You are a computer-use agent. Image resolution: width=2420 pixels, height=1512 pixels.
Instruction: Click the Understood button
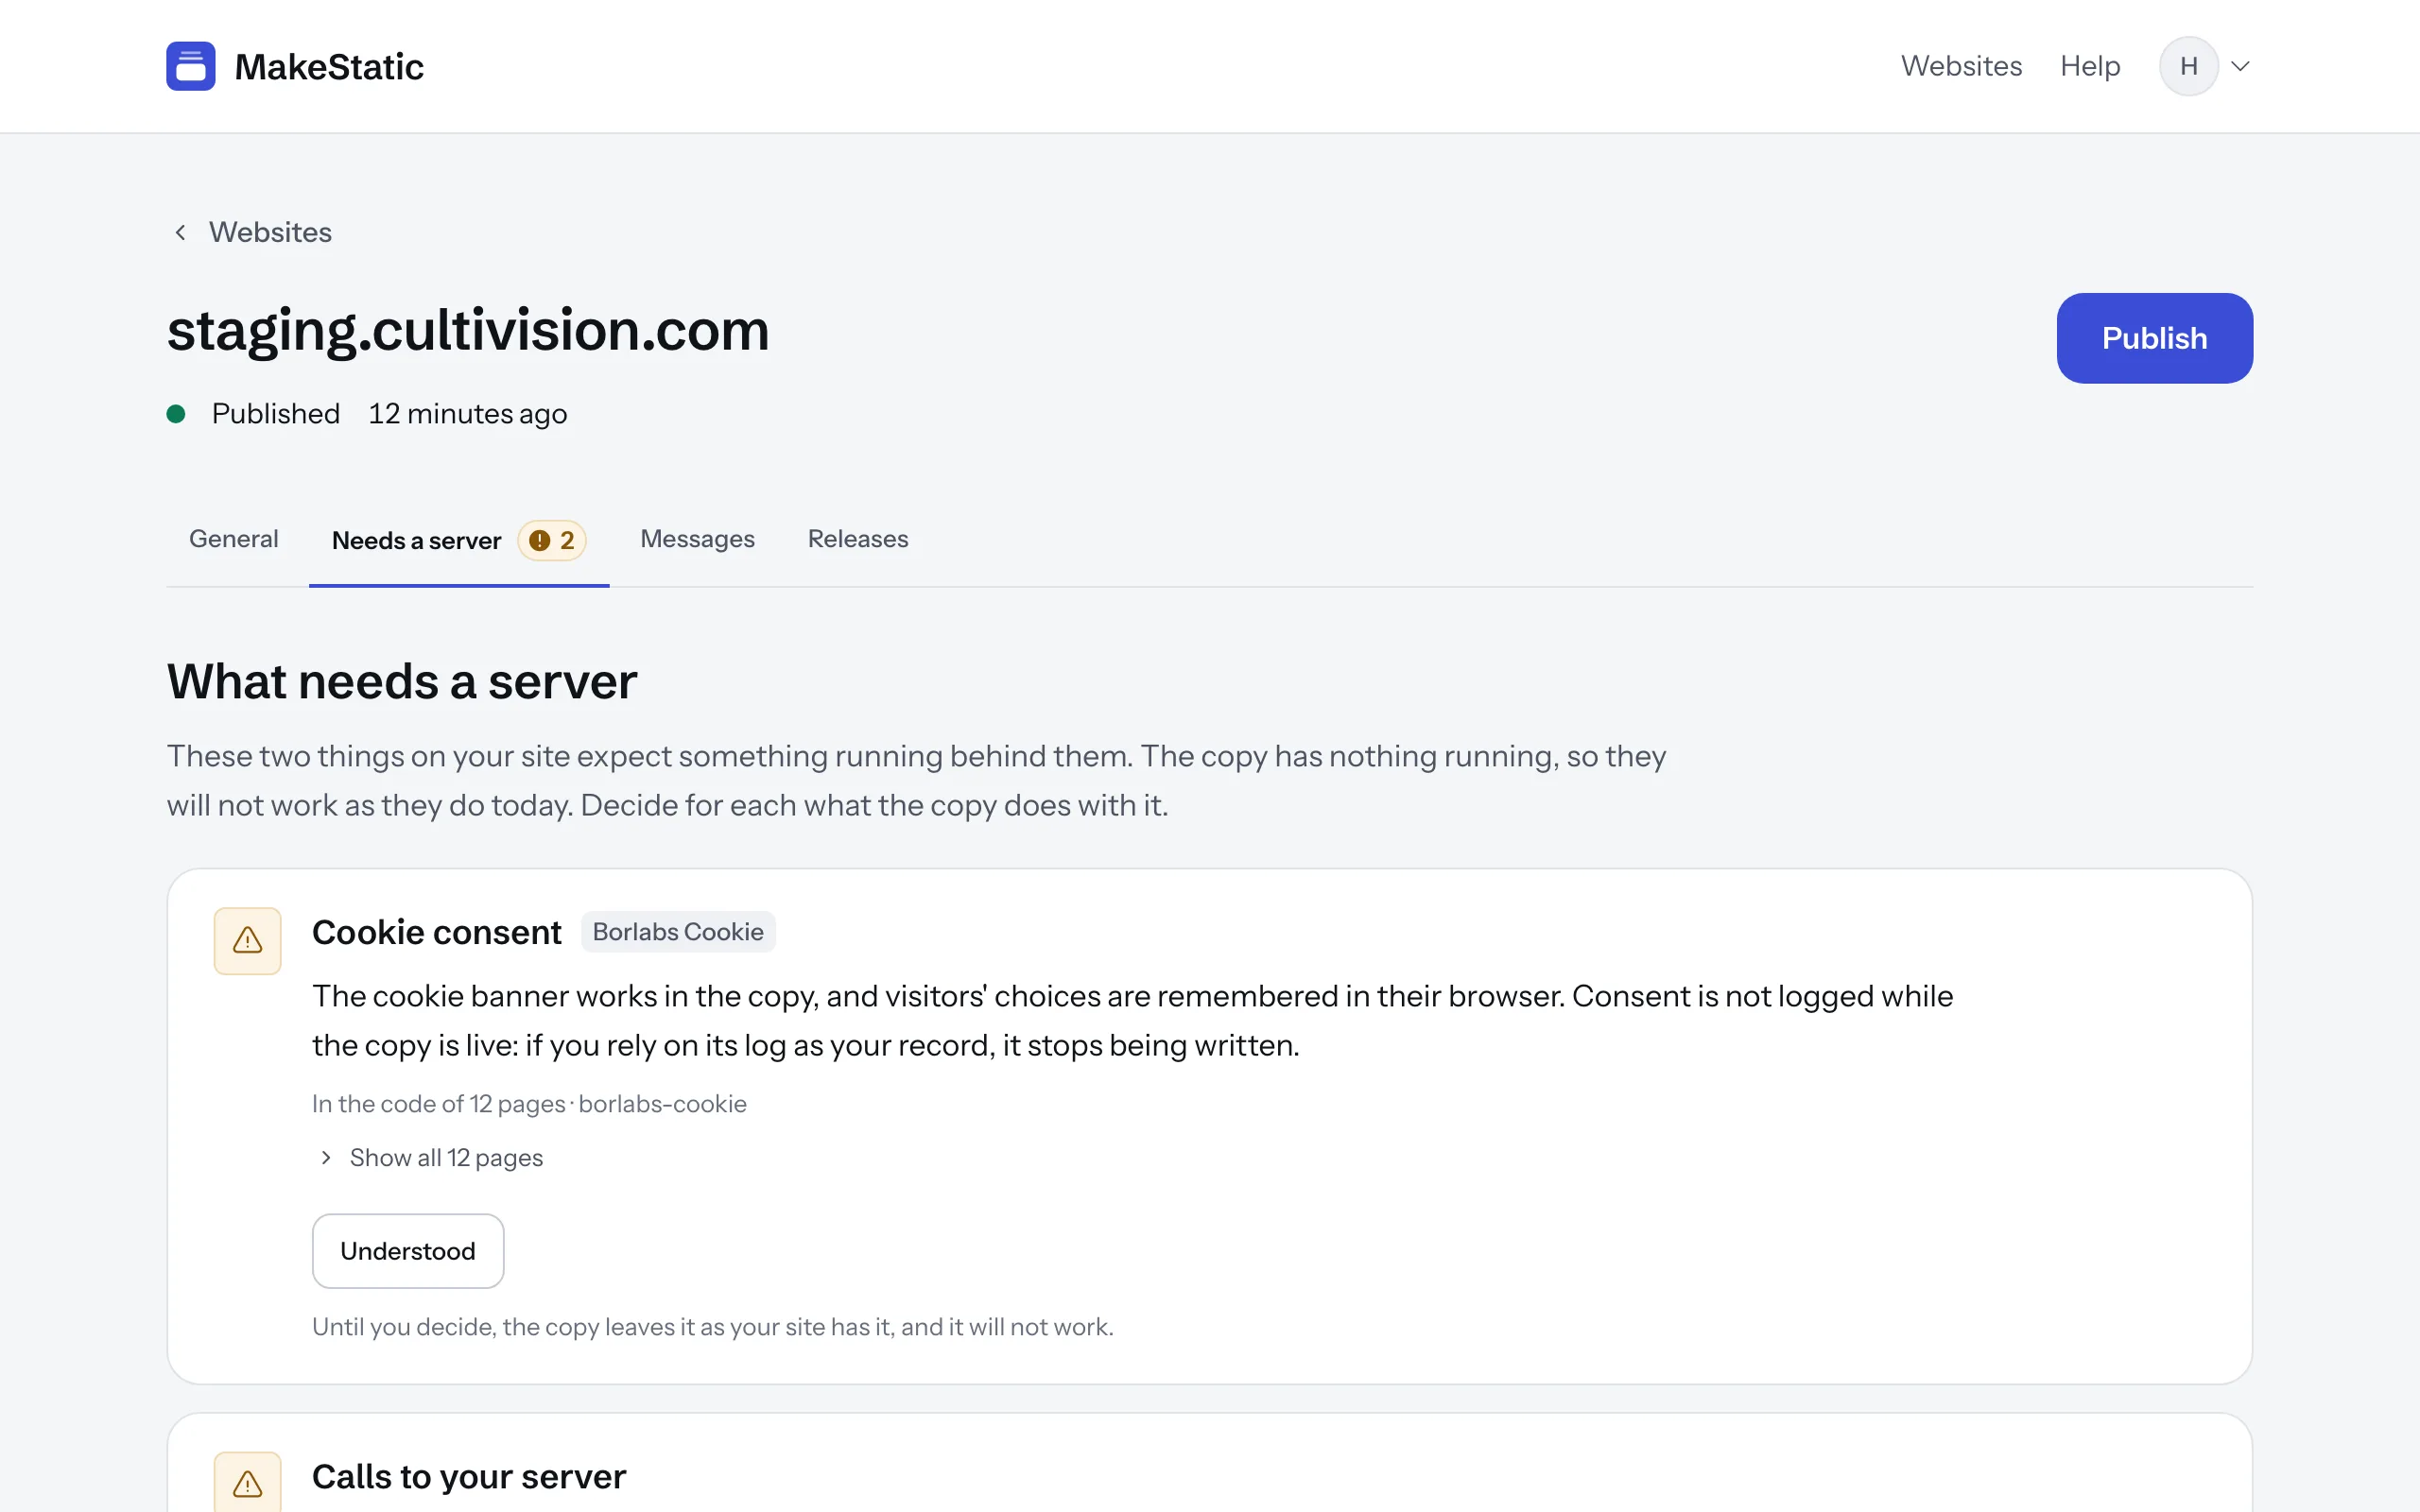pyautogui.click(x=408, y=1251)
